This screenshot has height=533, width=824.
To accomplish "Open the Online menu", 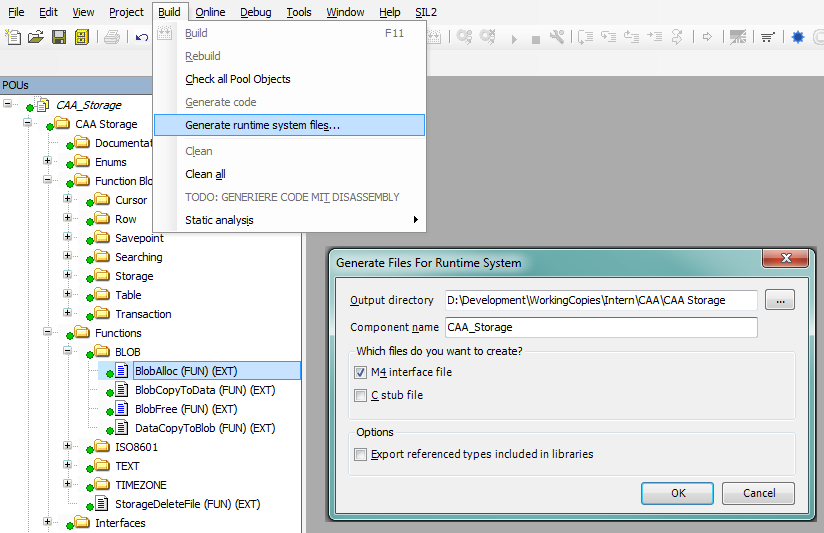I will (x=210, y=12).
